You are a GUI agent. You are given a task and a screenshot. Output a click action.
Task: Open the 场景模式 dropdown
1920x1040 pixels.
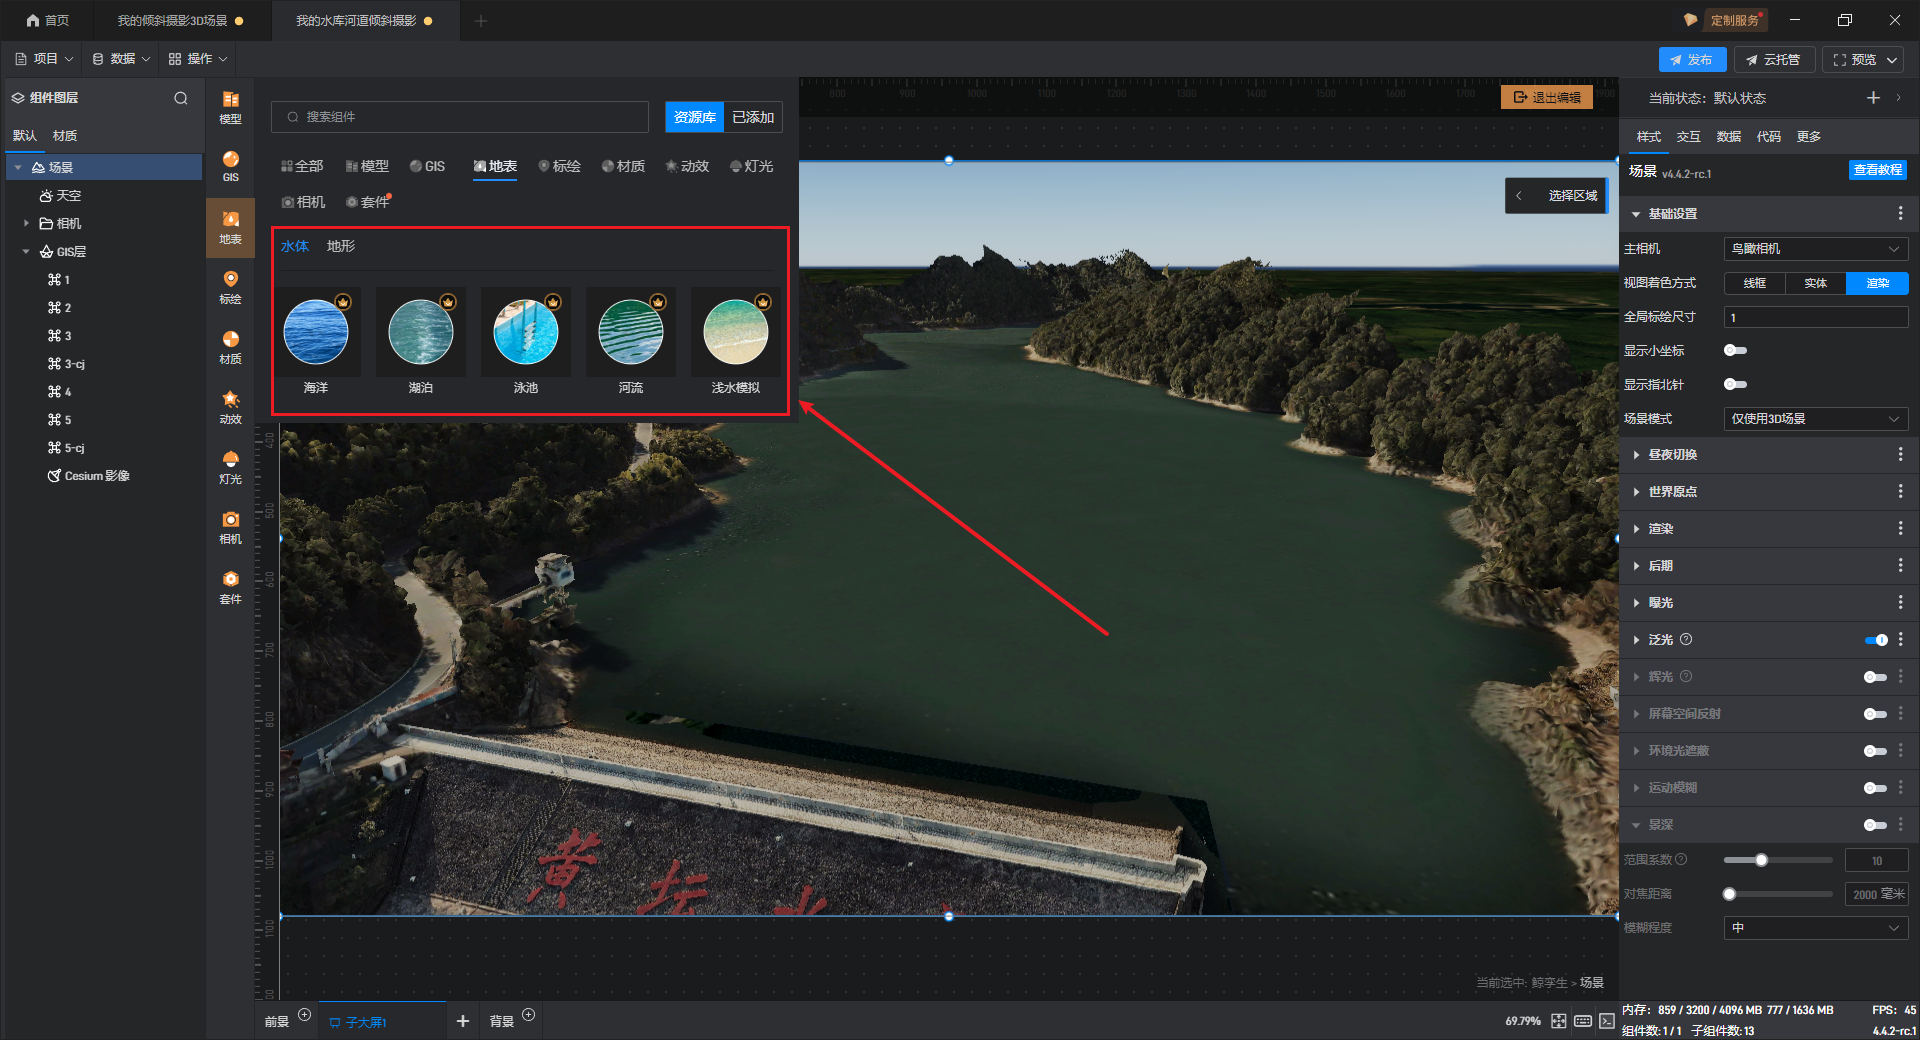pos(1816,419)
